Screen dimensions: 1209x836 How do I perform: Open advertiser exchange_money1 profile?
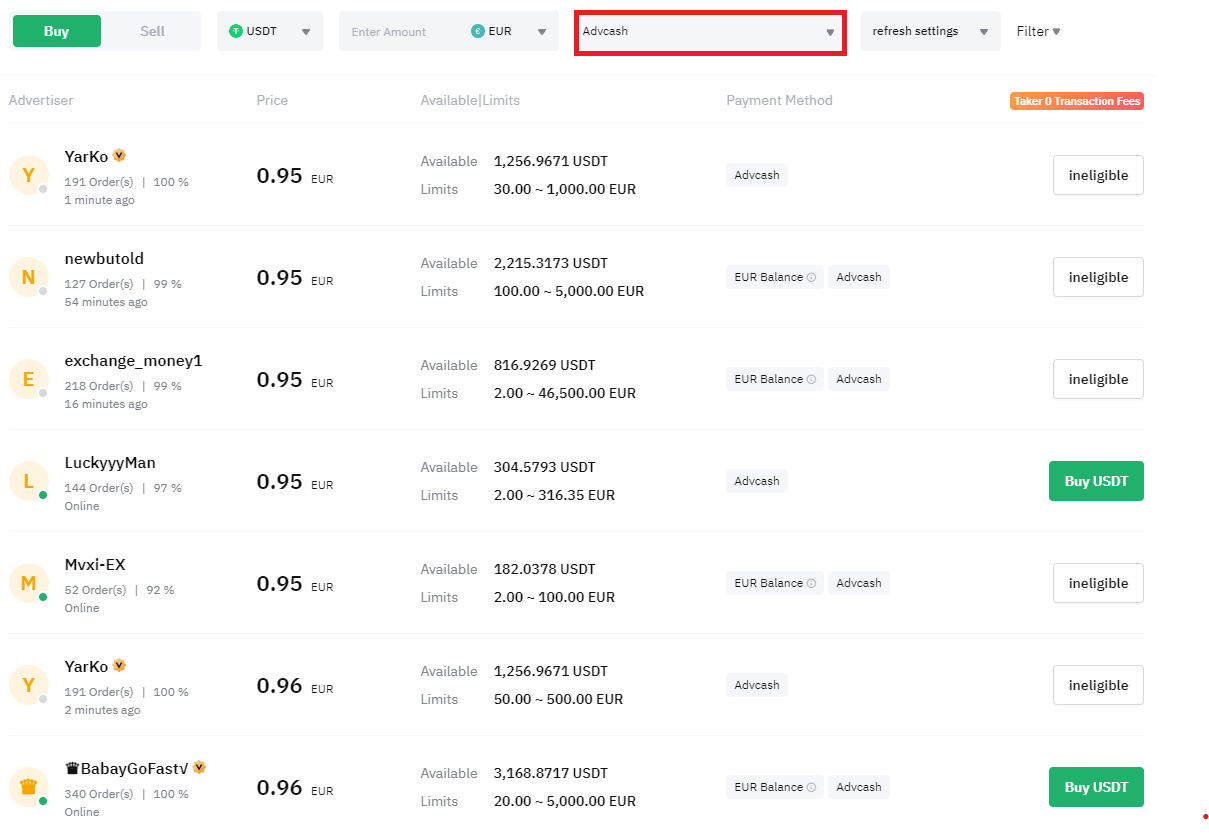133,360
